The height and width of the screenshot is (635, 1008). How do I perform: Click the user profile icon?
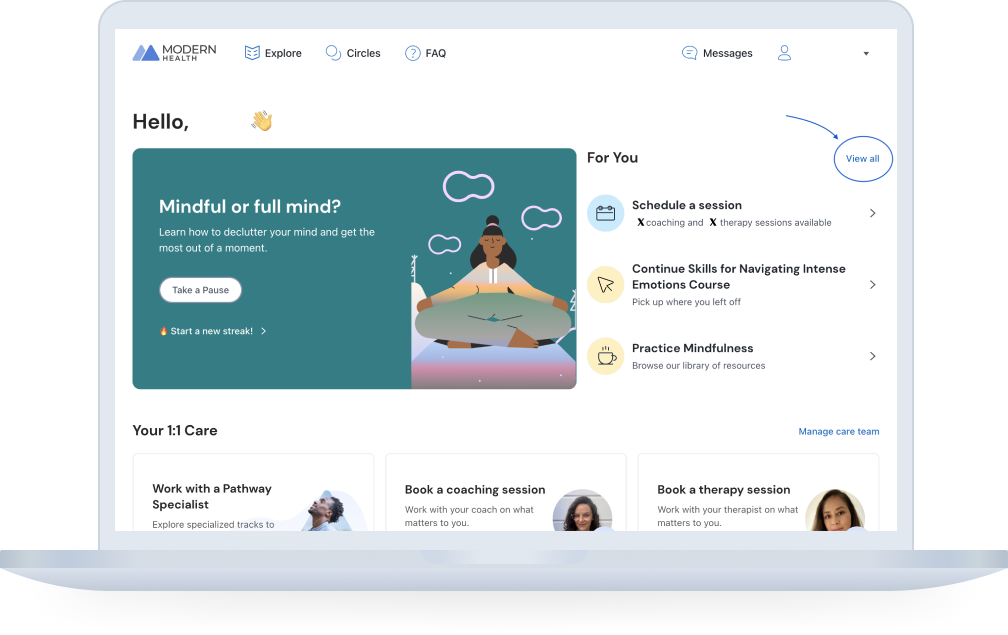(x=784, y=53)
